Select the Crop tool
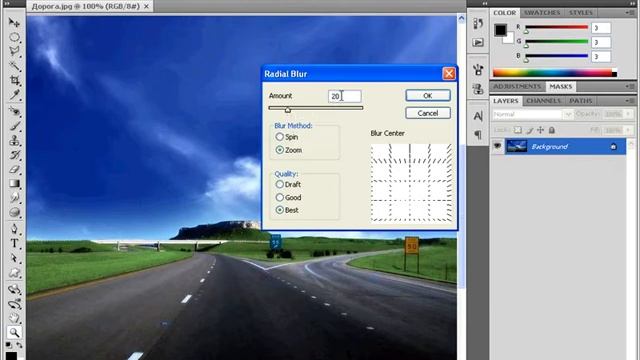 (x=14, y=80)
